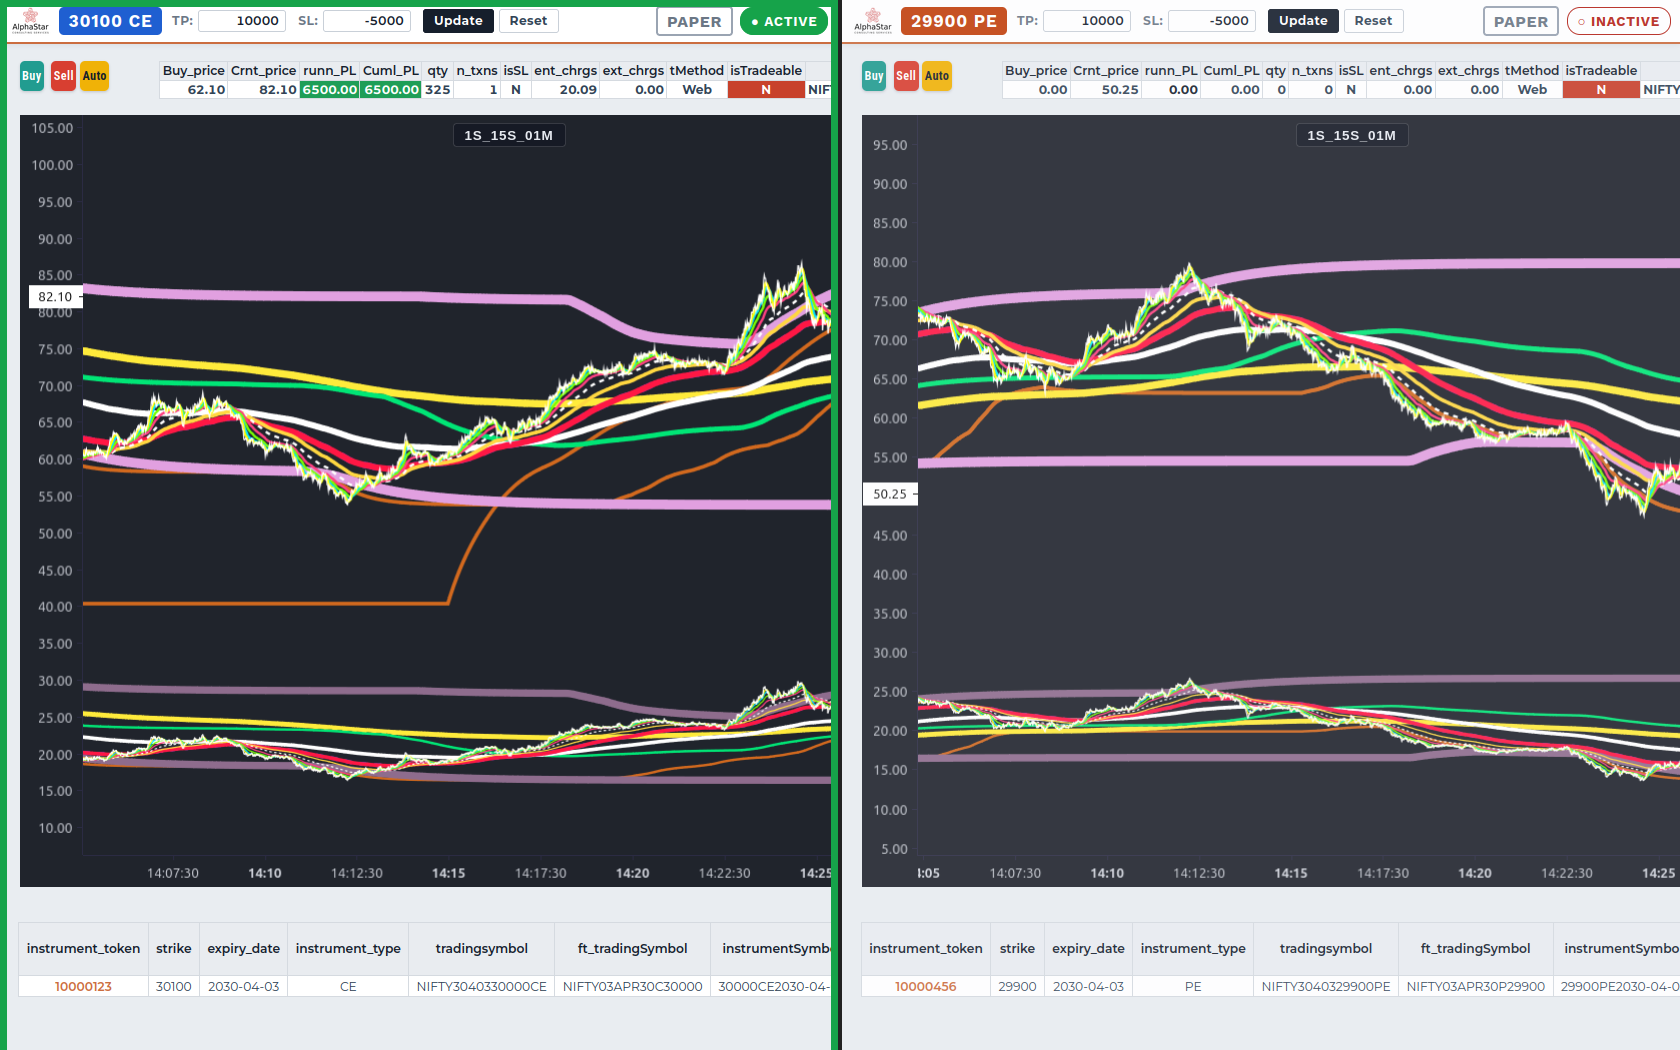Click Update button in 29900 PE panel
Screen dimensions: 1680x1050
coord(1303,21)
